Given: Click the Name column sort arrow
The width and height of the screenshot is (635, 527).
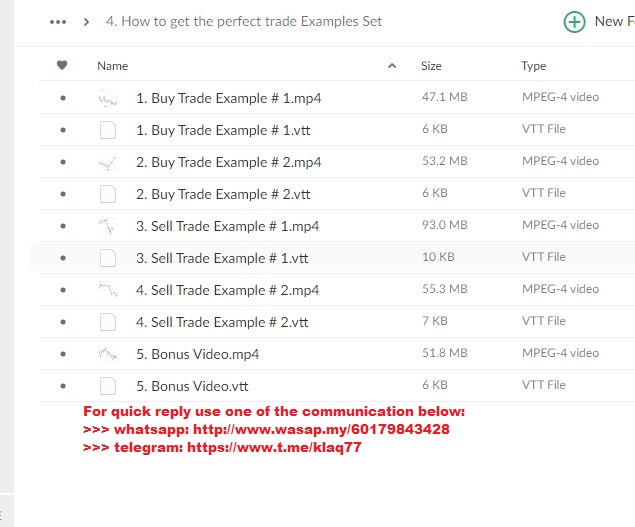Looking at the screenshot, I should pyautogui.click(x=392, y=66).
